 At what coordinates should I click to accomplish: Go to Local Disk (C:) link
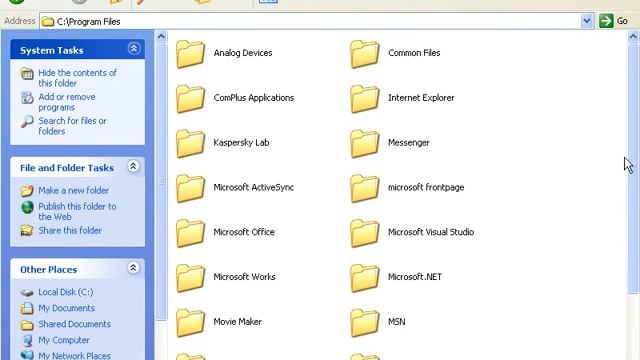(66, 292)
